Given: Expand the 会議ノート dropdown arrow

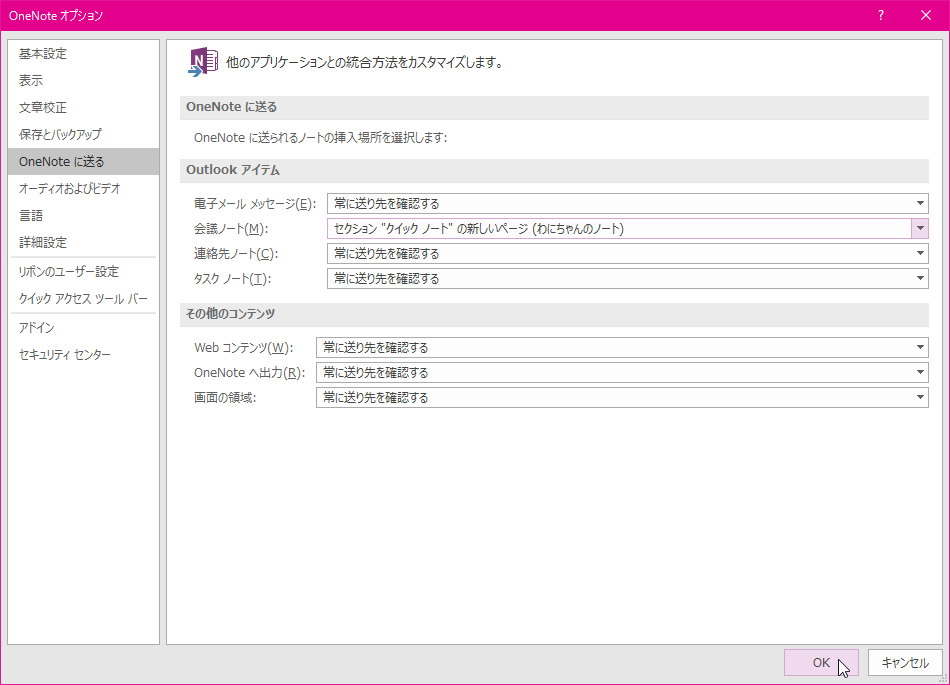Looking at the screenshot, I should [920, 228].
